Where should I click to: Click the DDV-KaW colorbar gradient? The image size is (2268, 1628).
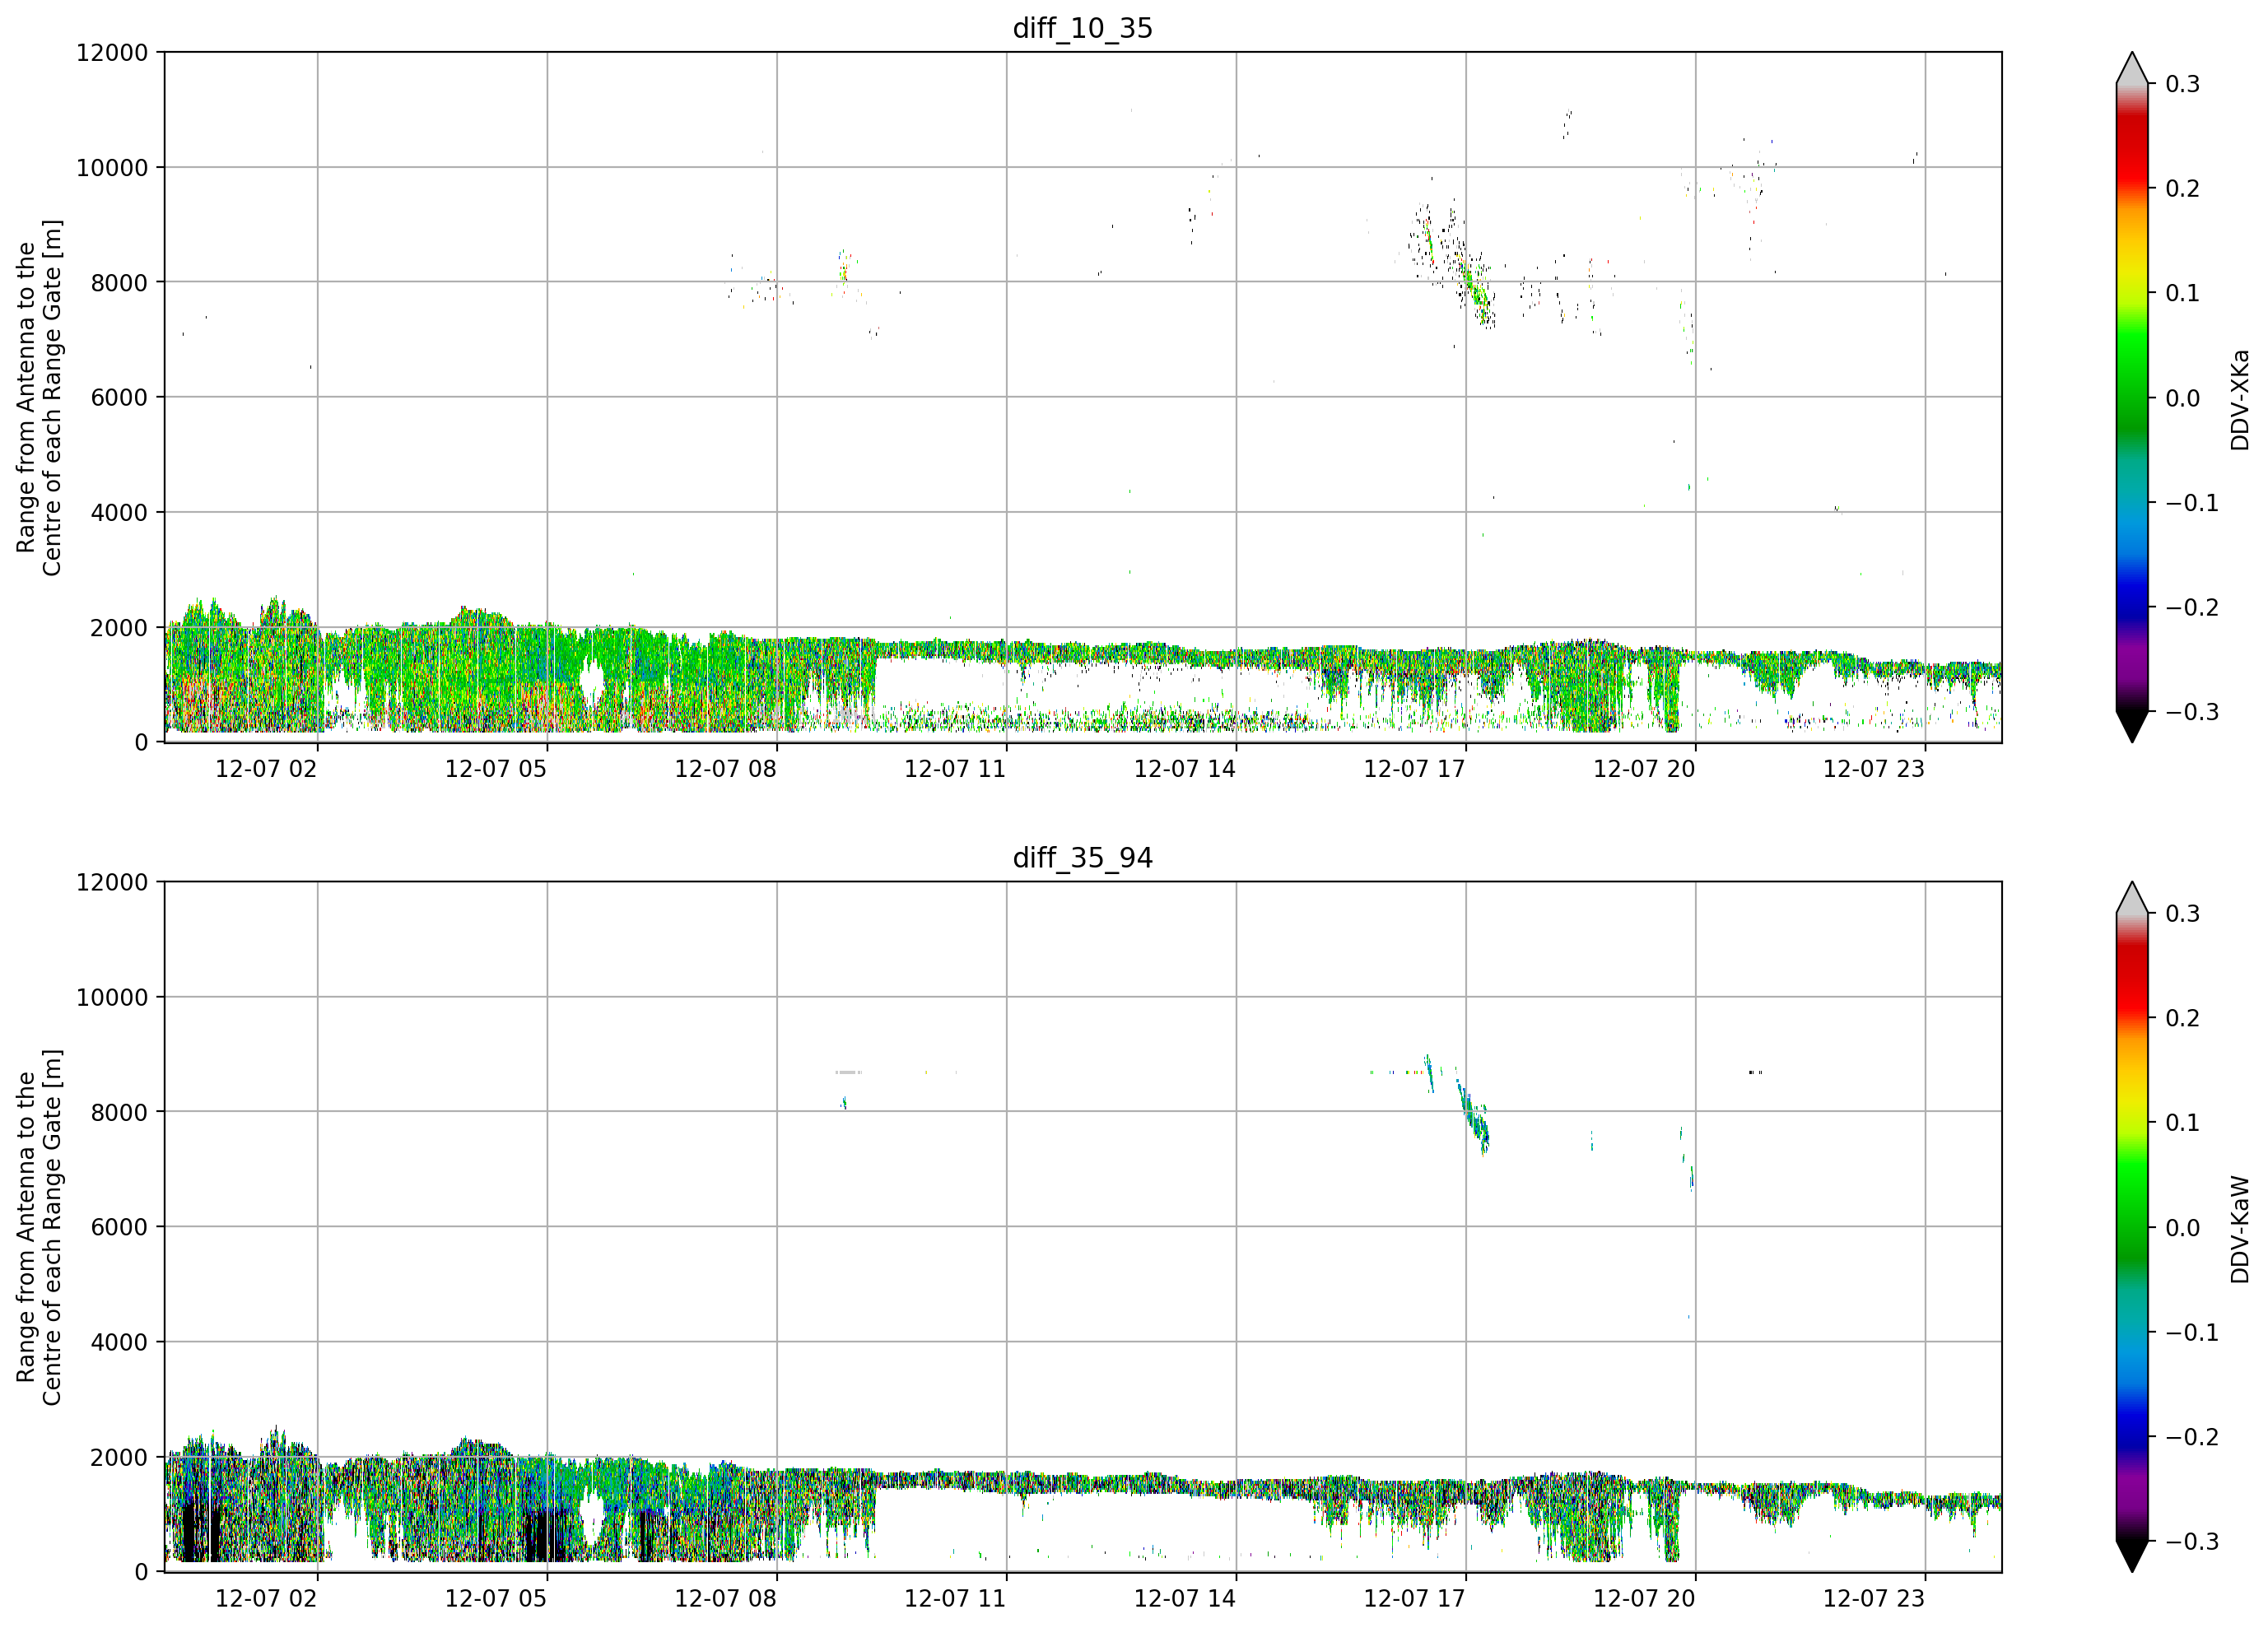click(2132, 1227)
